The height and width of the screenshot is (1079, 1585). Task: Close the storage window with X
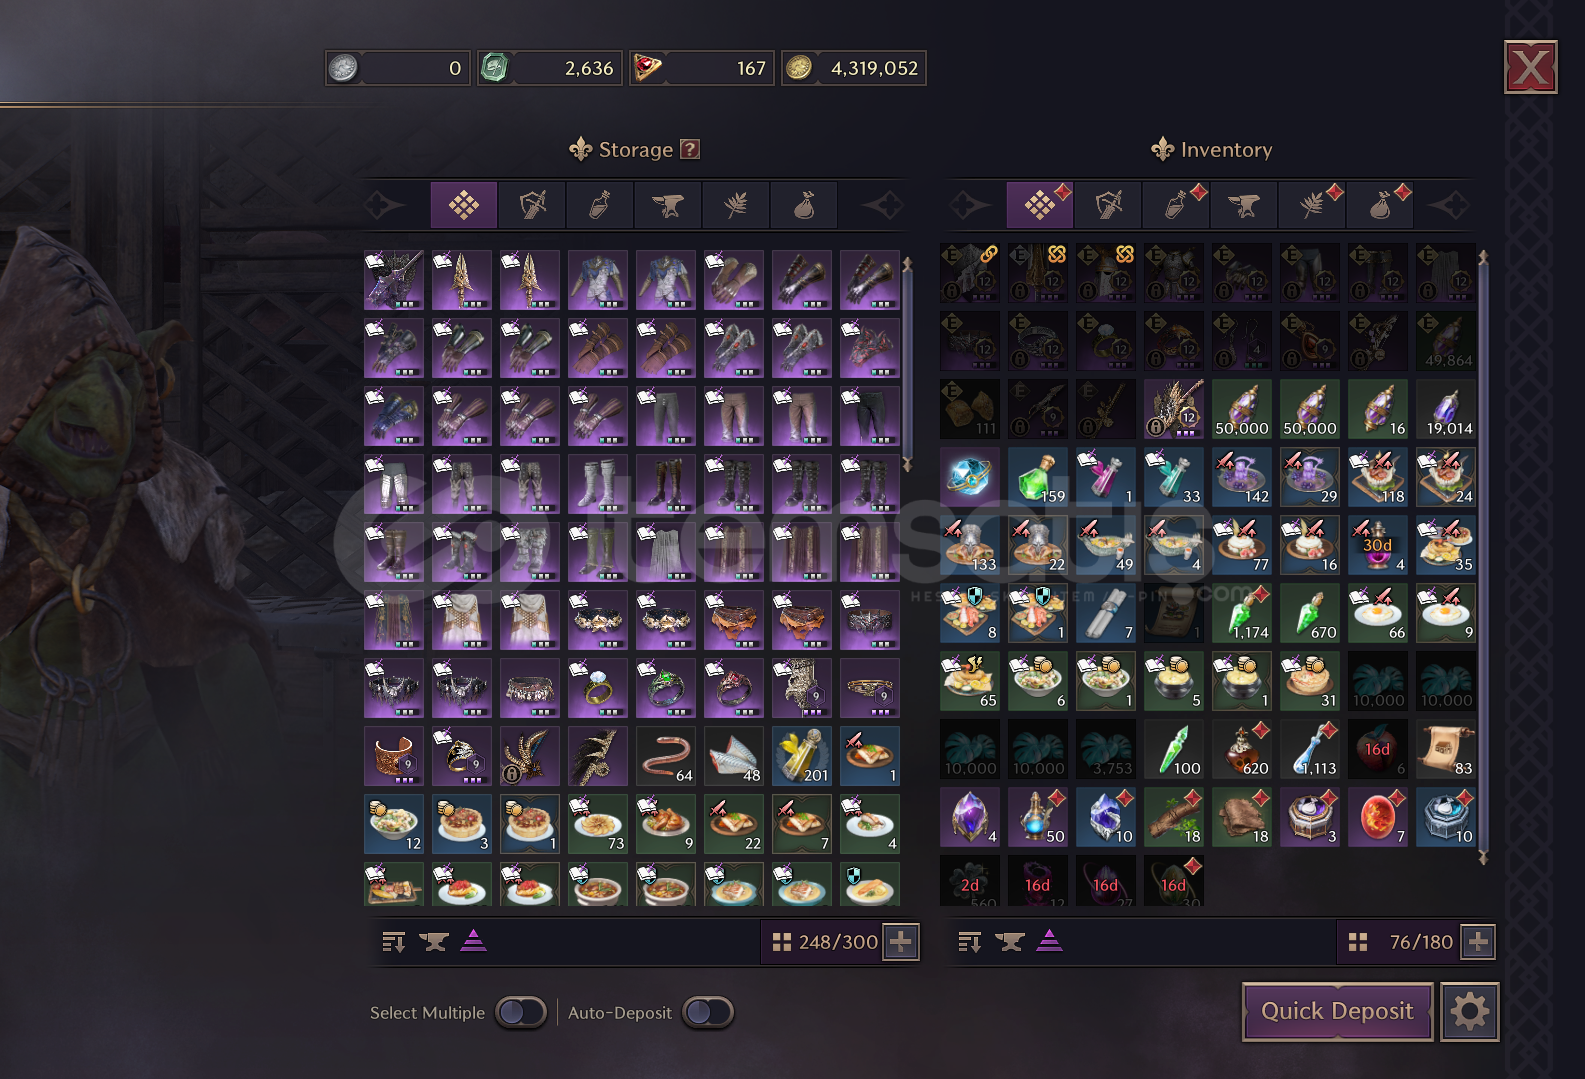tap(1530, 68)
